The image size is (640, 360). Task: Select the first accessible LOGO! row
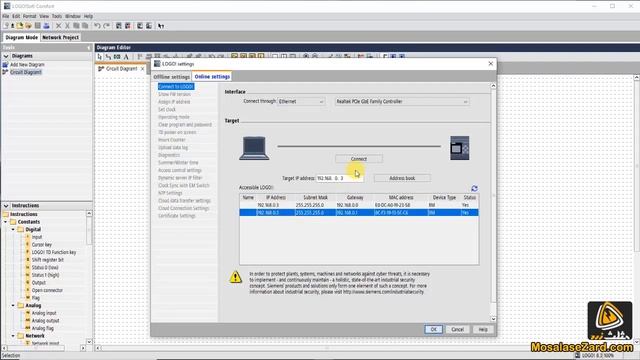[359, 205]
